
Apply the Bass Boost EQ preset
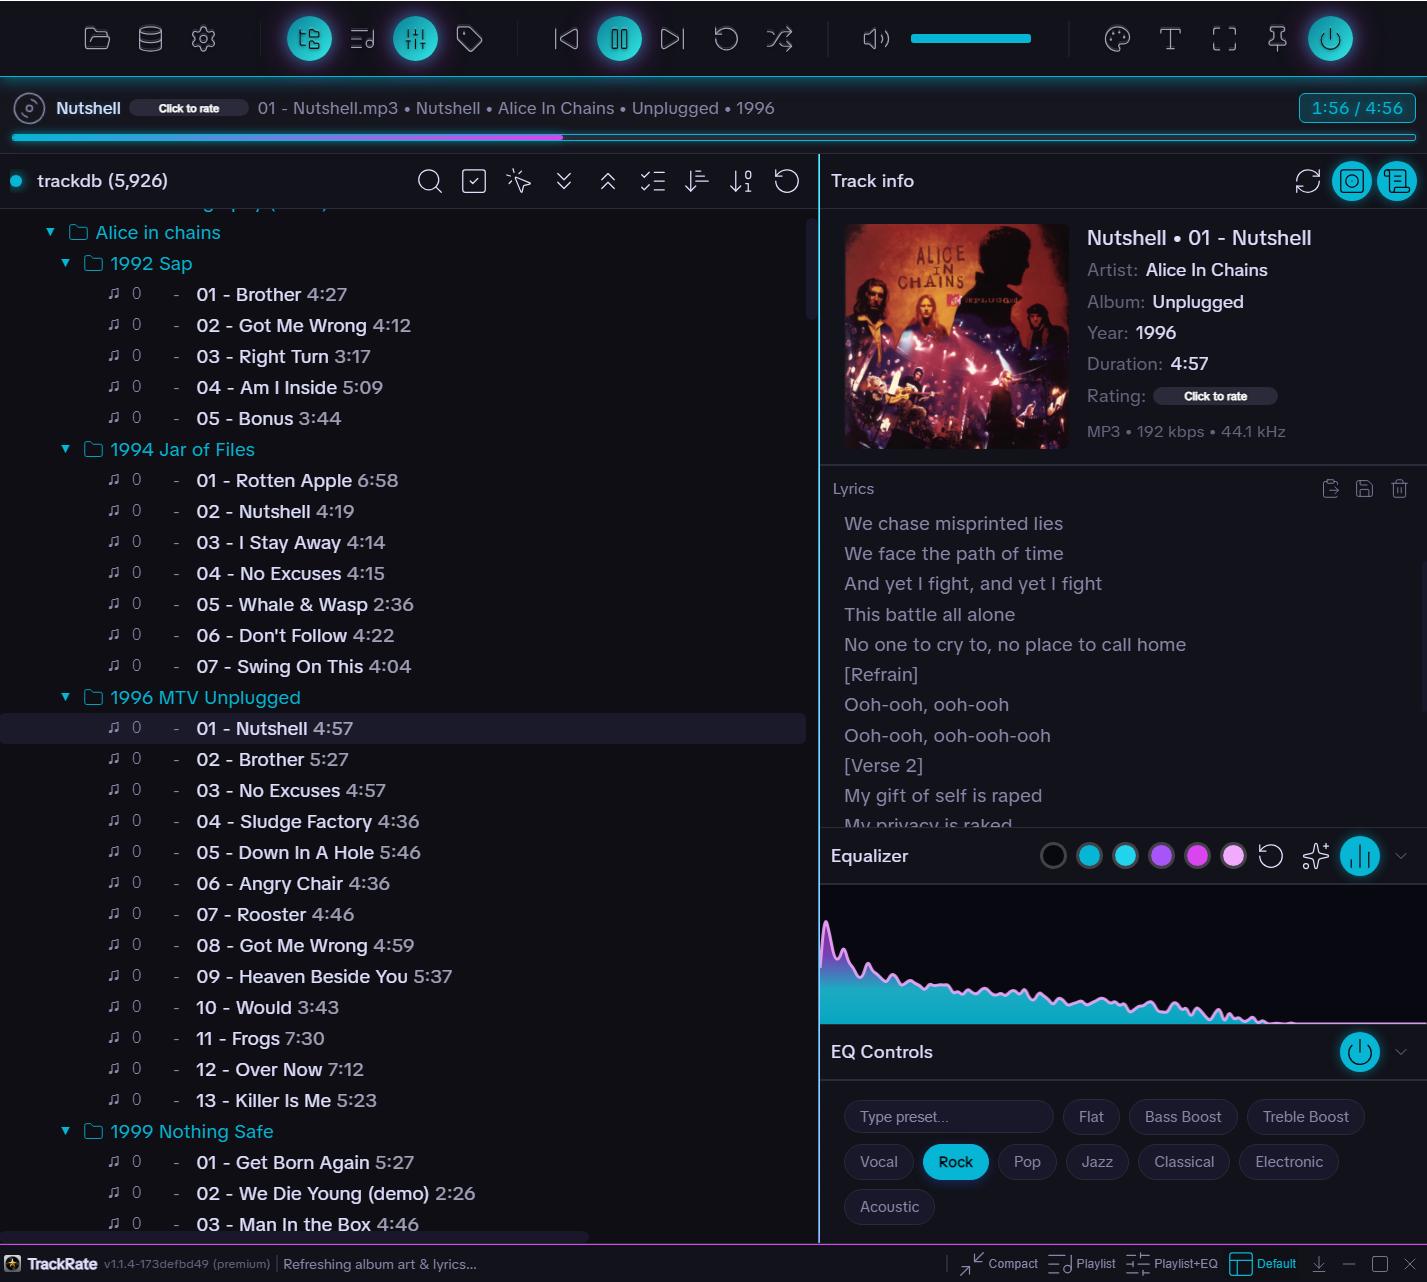[1182, 1116]
